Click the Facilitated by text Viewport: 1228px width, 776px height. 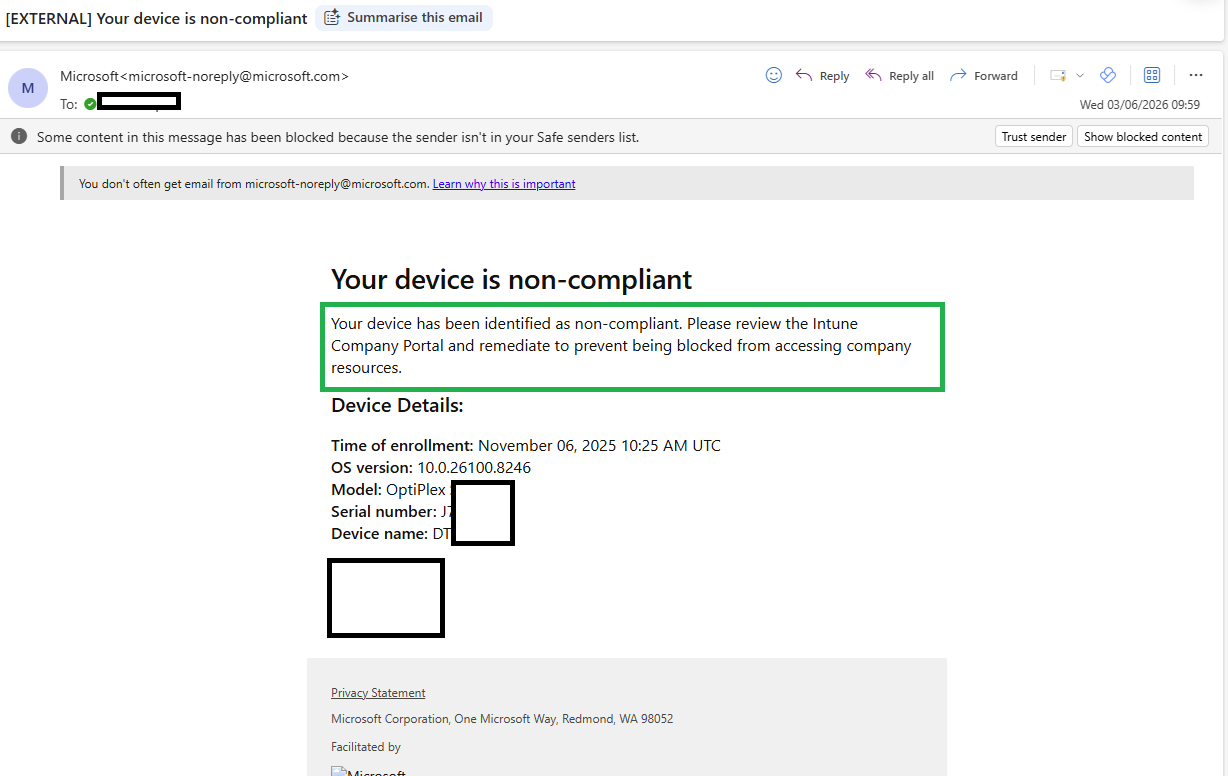tap(366, 747)
